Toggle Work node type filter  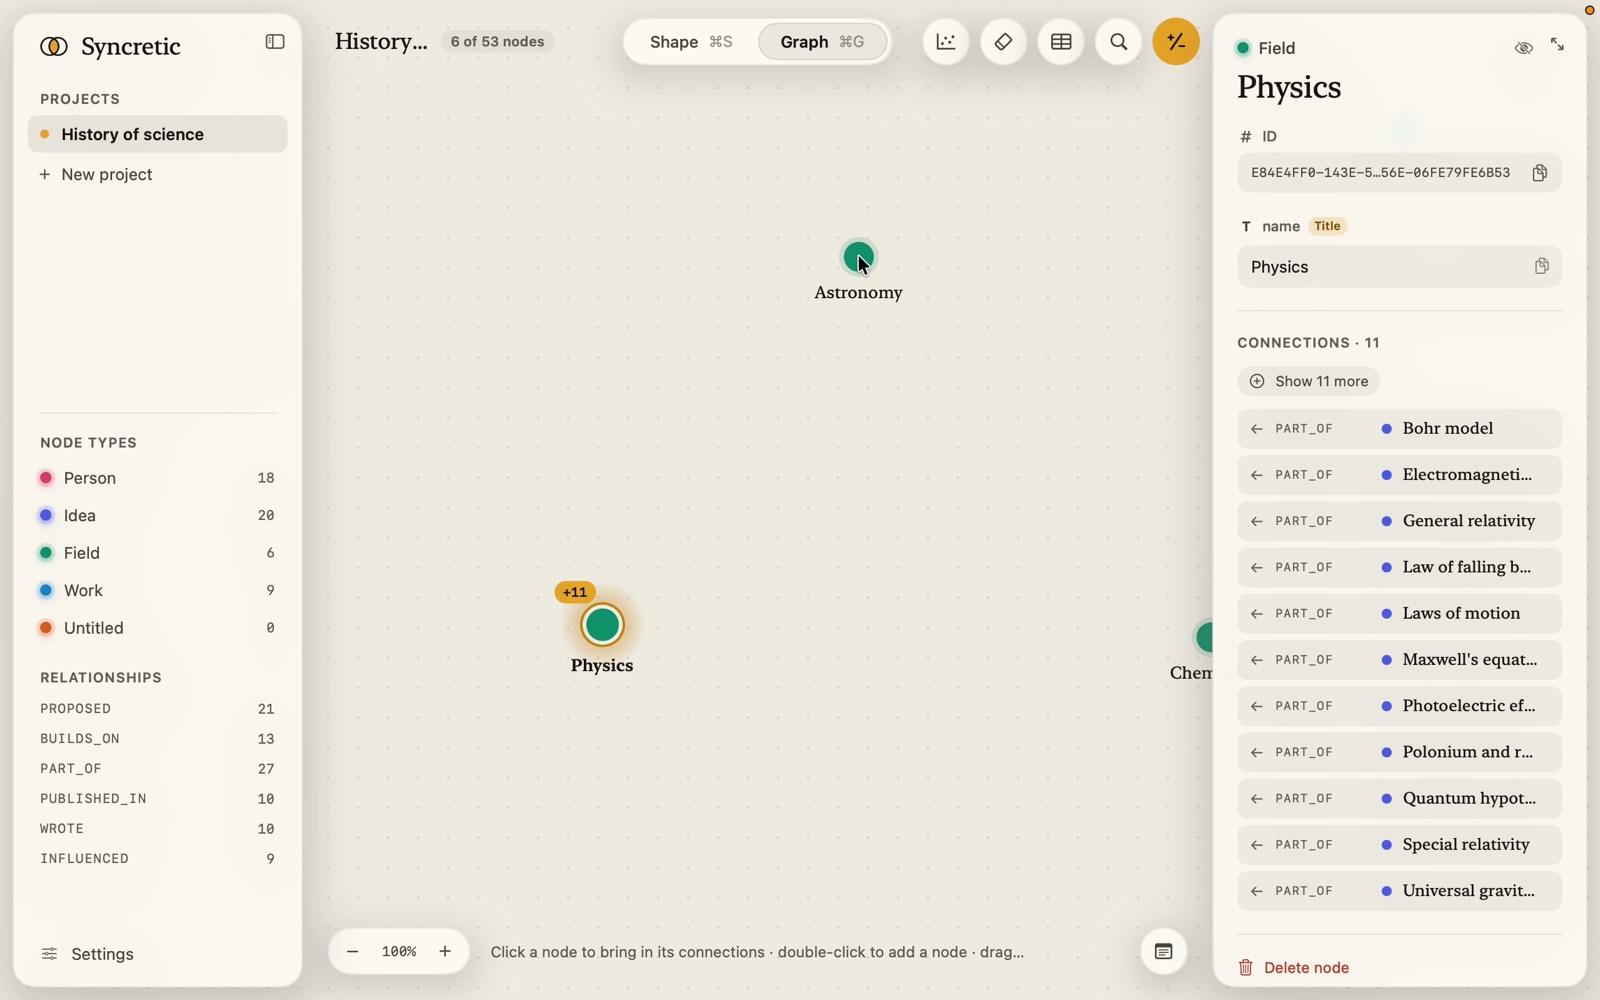click(x=157, y=591)
